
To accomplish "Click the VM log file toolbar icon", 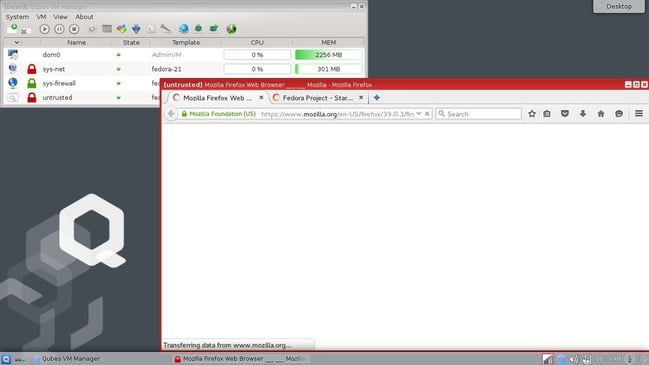I will (x=151, y=29).
